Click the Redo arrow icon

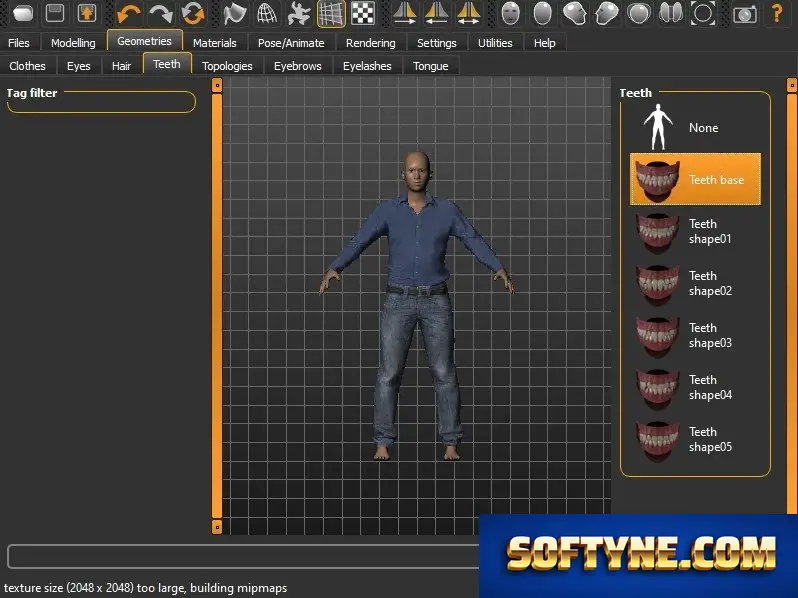click(x=161, y=13)
